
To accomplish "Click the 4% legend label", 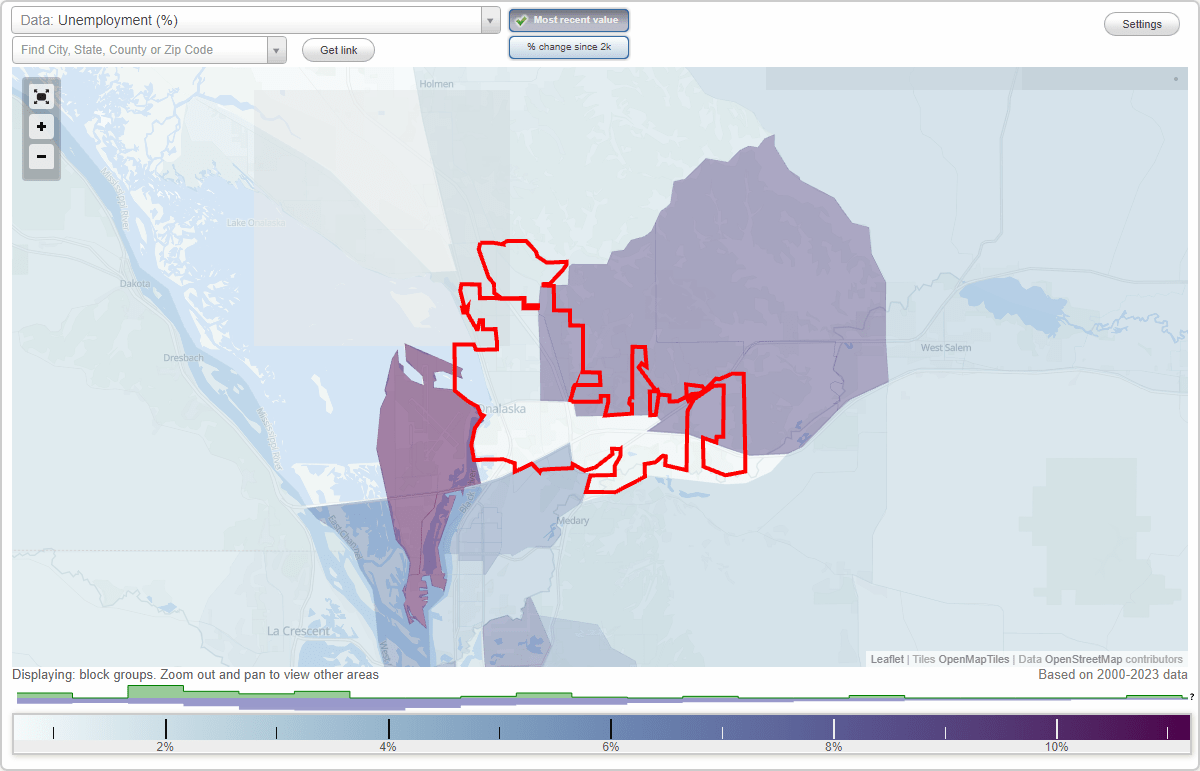I will pyautogui.click(x=388, y=747).
